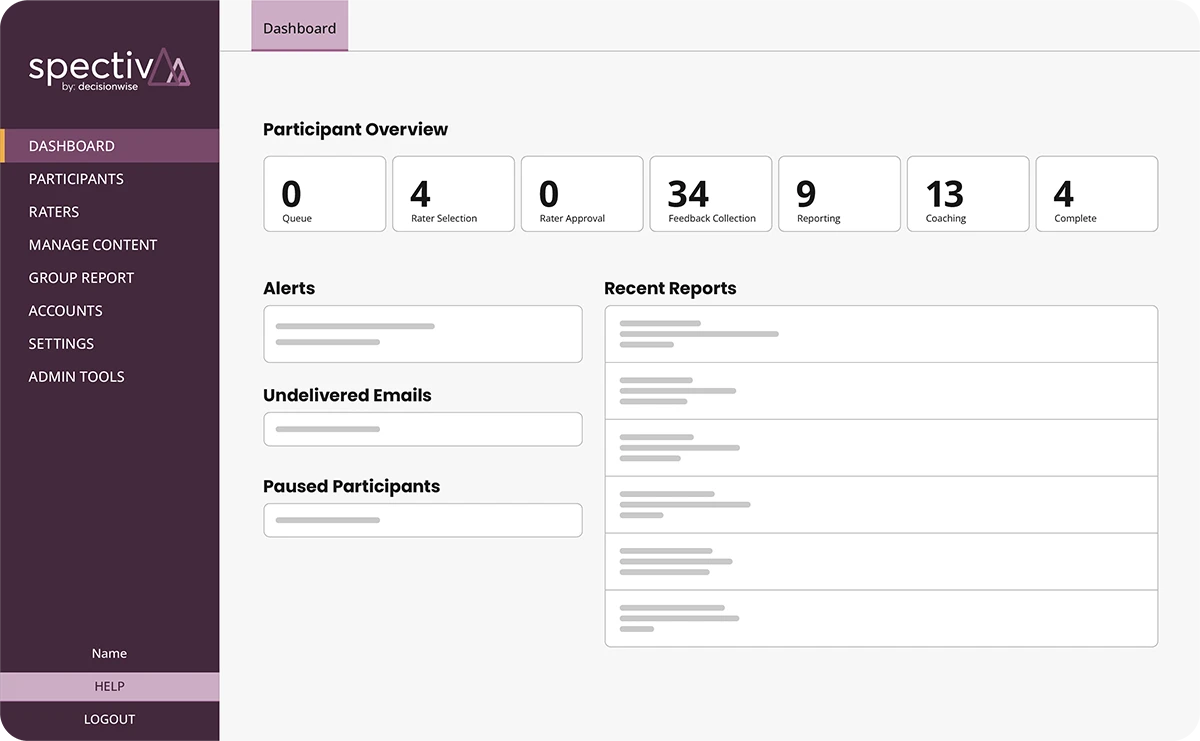Open the Rater Selection card
The image size is (1200, 741).
[454, 194]
